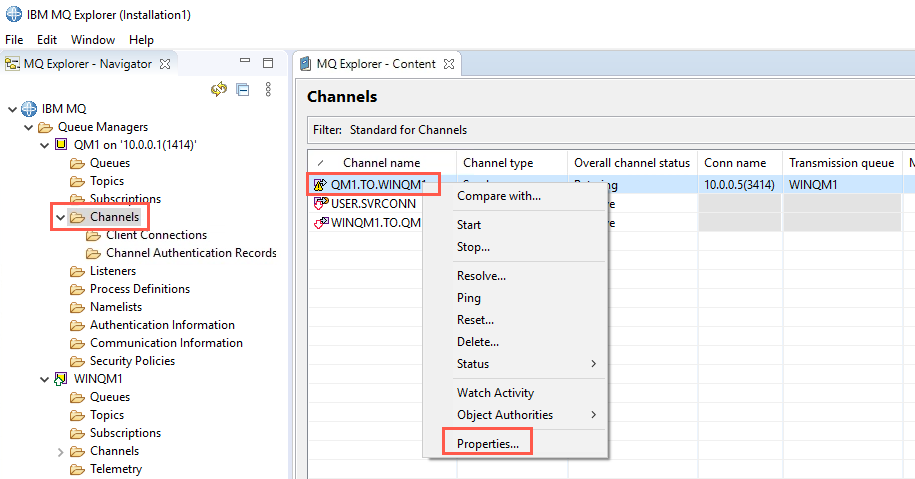Collapse the Queue Managers tree node

click(28, 127)
